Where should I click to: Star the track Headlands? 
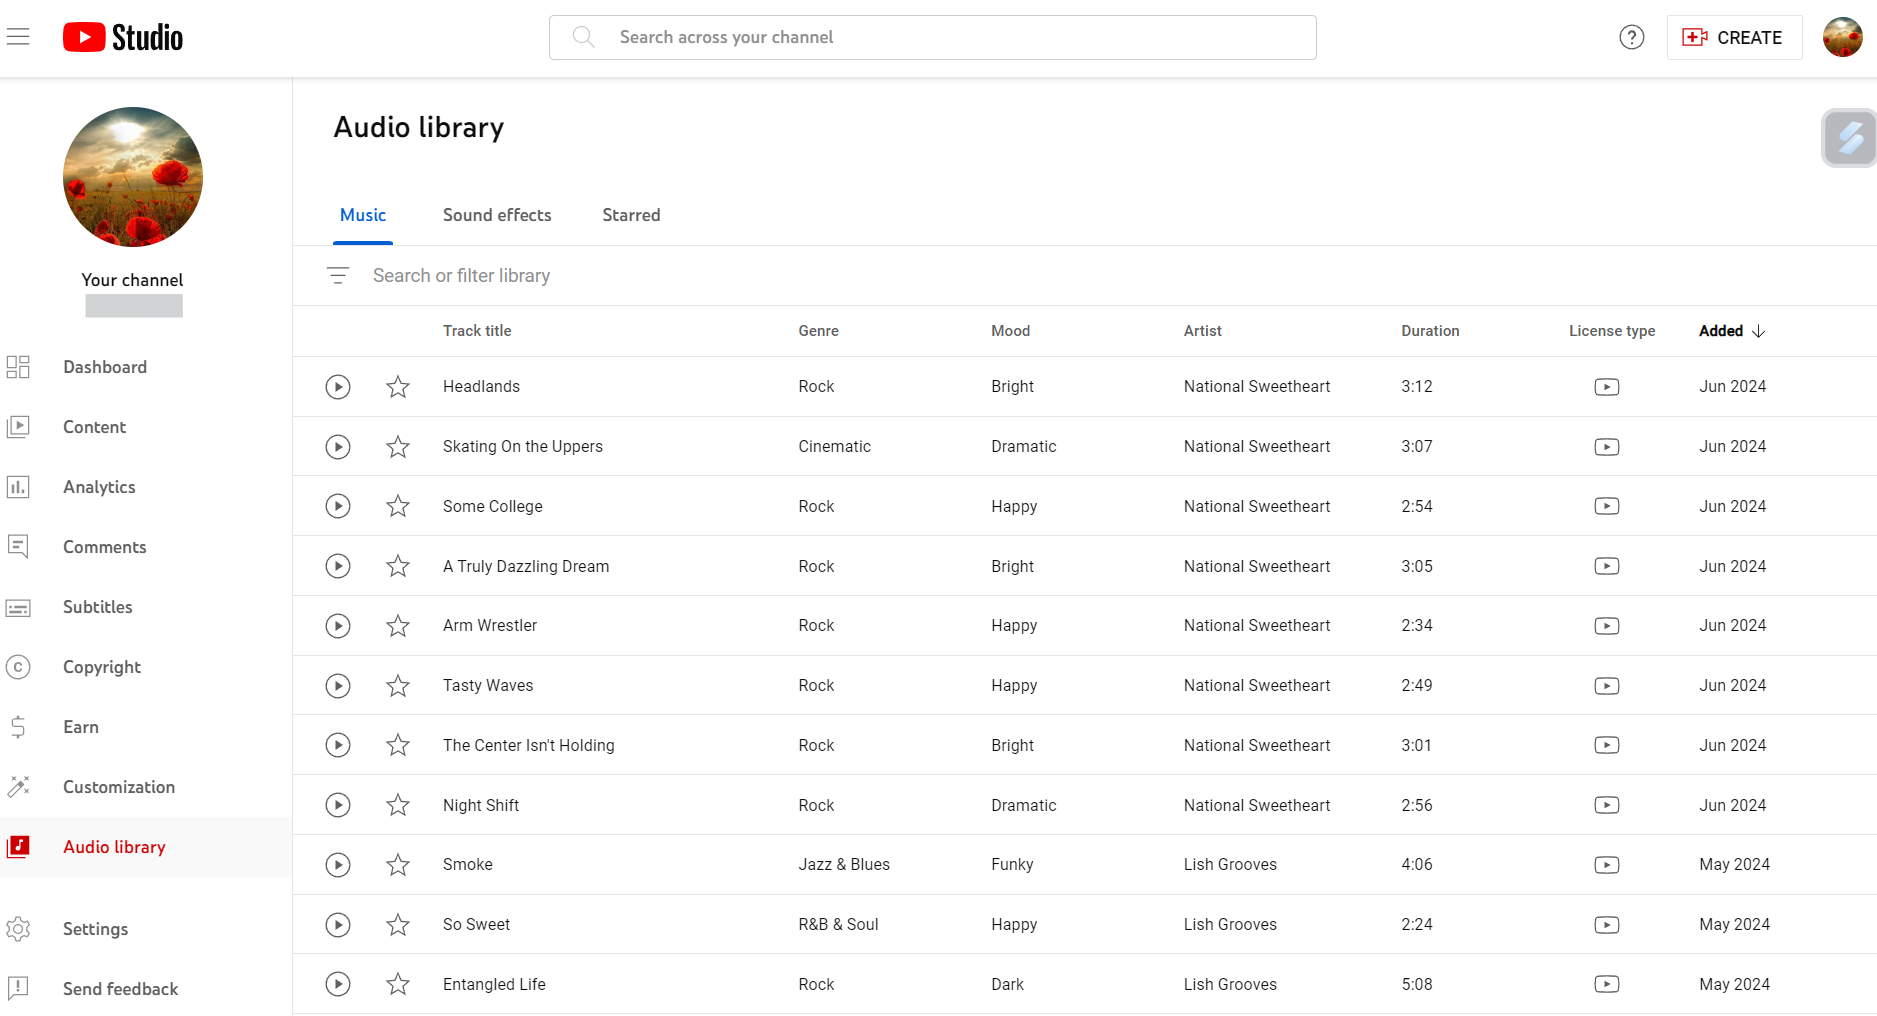(397, 387)
